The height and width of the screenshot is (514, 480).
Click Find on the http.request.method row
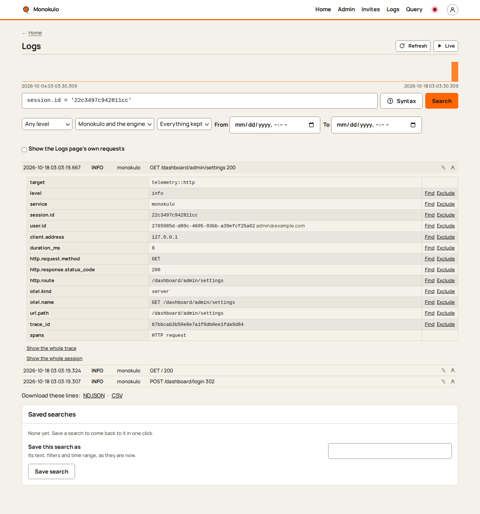click(429, 259)
